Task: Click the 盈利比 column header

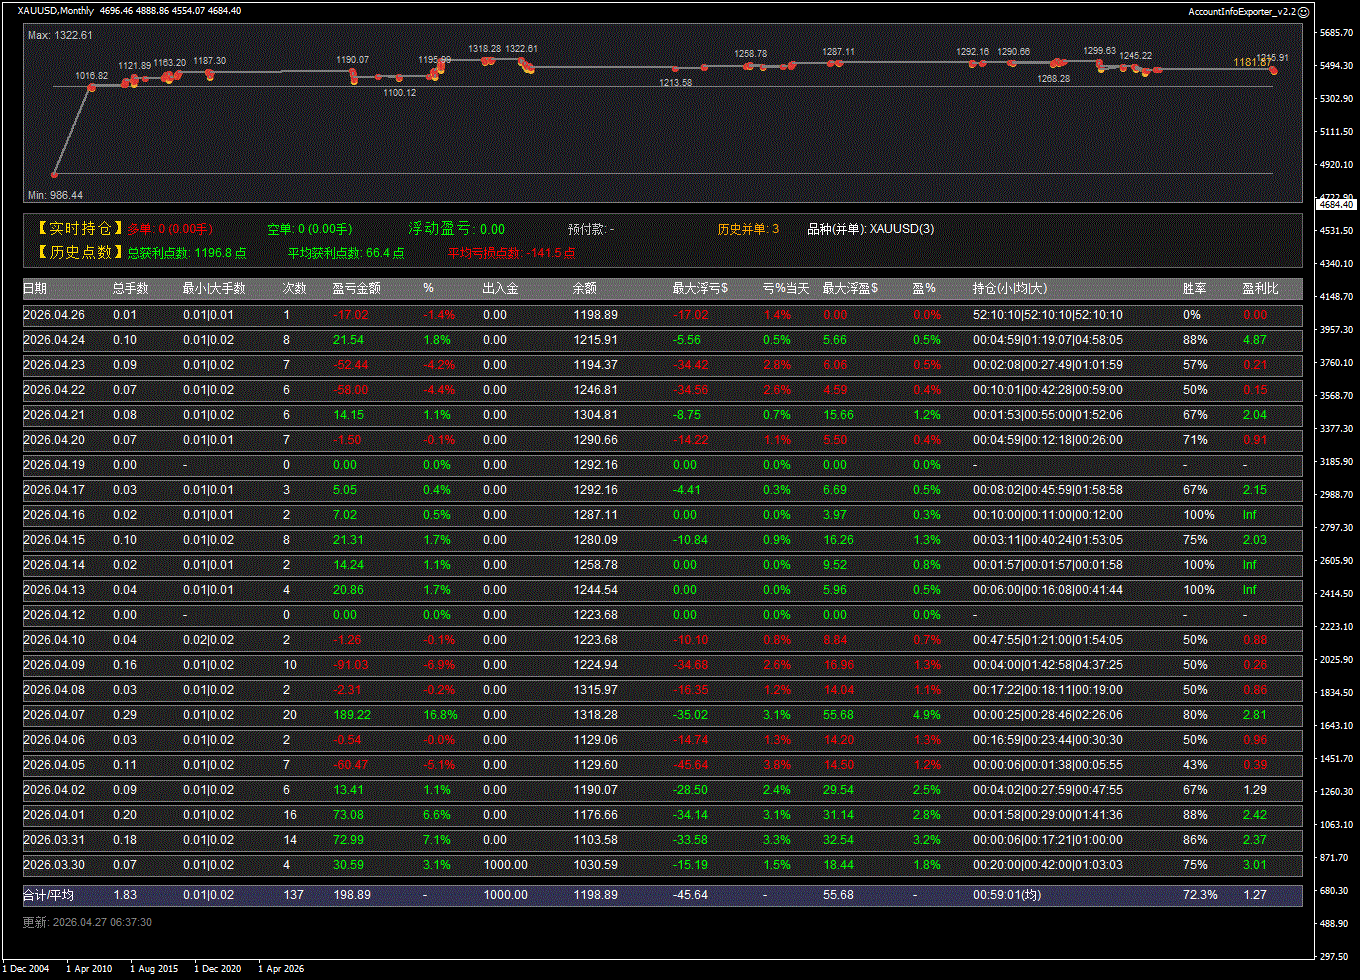Action: [1260, 289]
